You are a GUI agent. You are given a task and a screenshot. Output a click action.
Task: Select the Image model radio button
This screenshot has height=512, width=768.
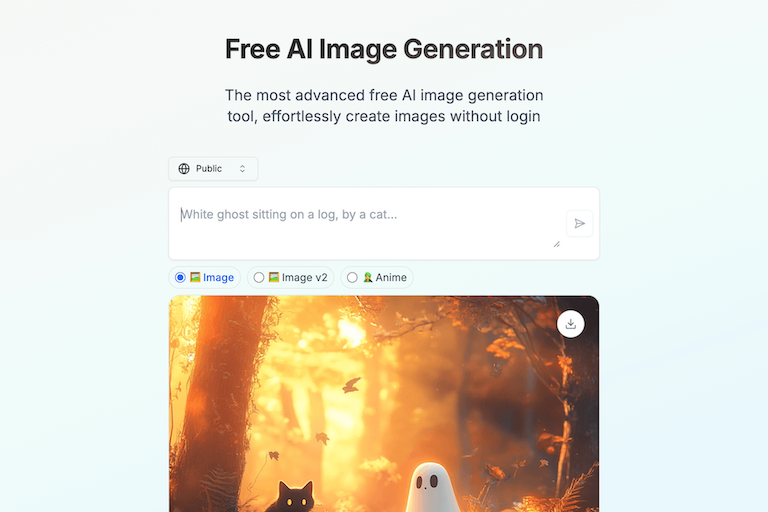(180, 277)
